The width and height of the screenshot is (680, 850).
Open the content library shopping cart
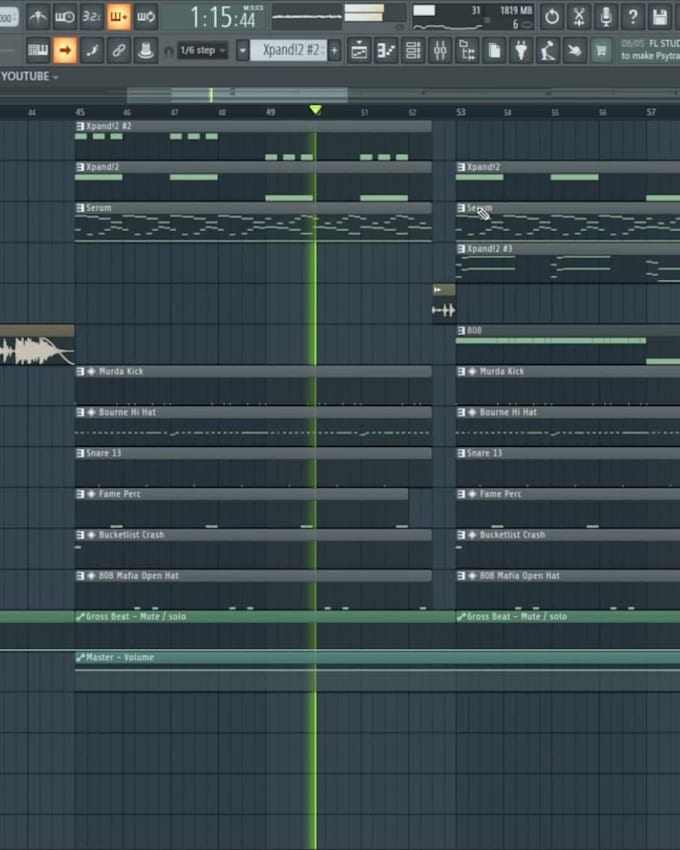pos(601,50)
